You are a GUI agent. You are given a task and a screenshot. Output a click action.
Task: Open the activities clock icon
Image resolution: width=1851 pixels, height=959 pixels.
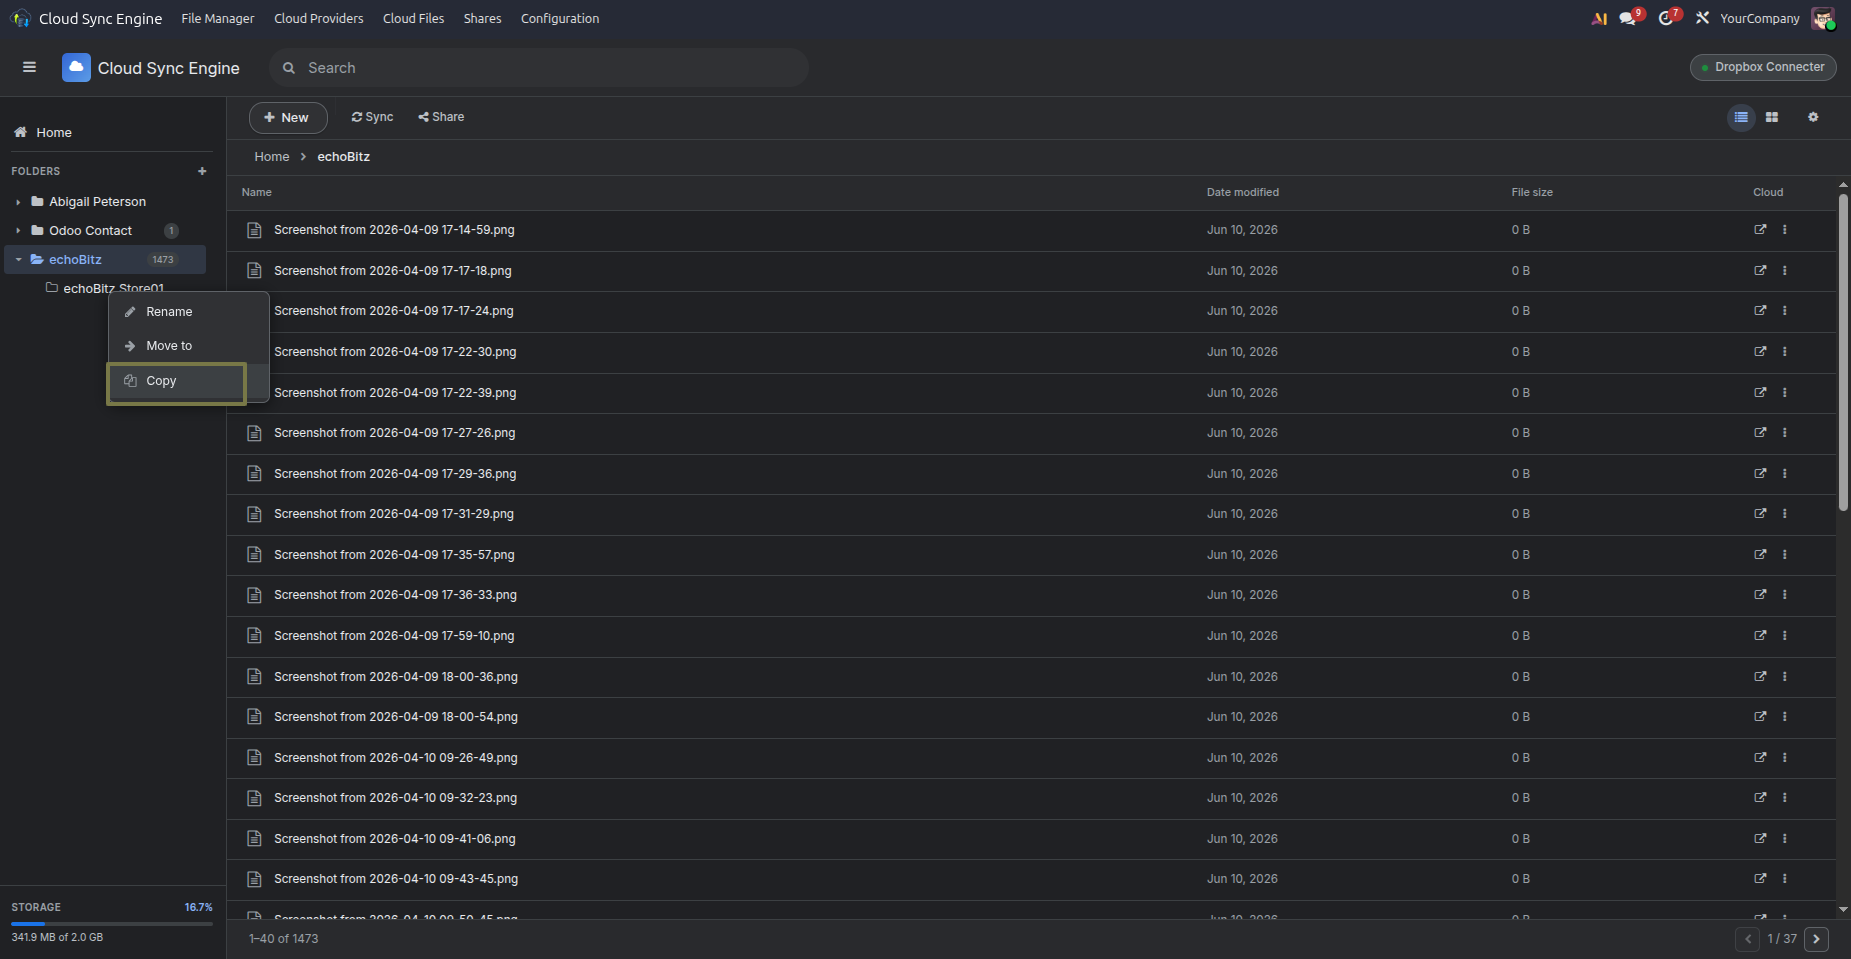coord(1668,18)
